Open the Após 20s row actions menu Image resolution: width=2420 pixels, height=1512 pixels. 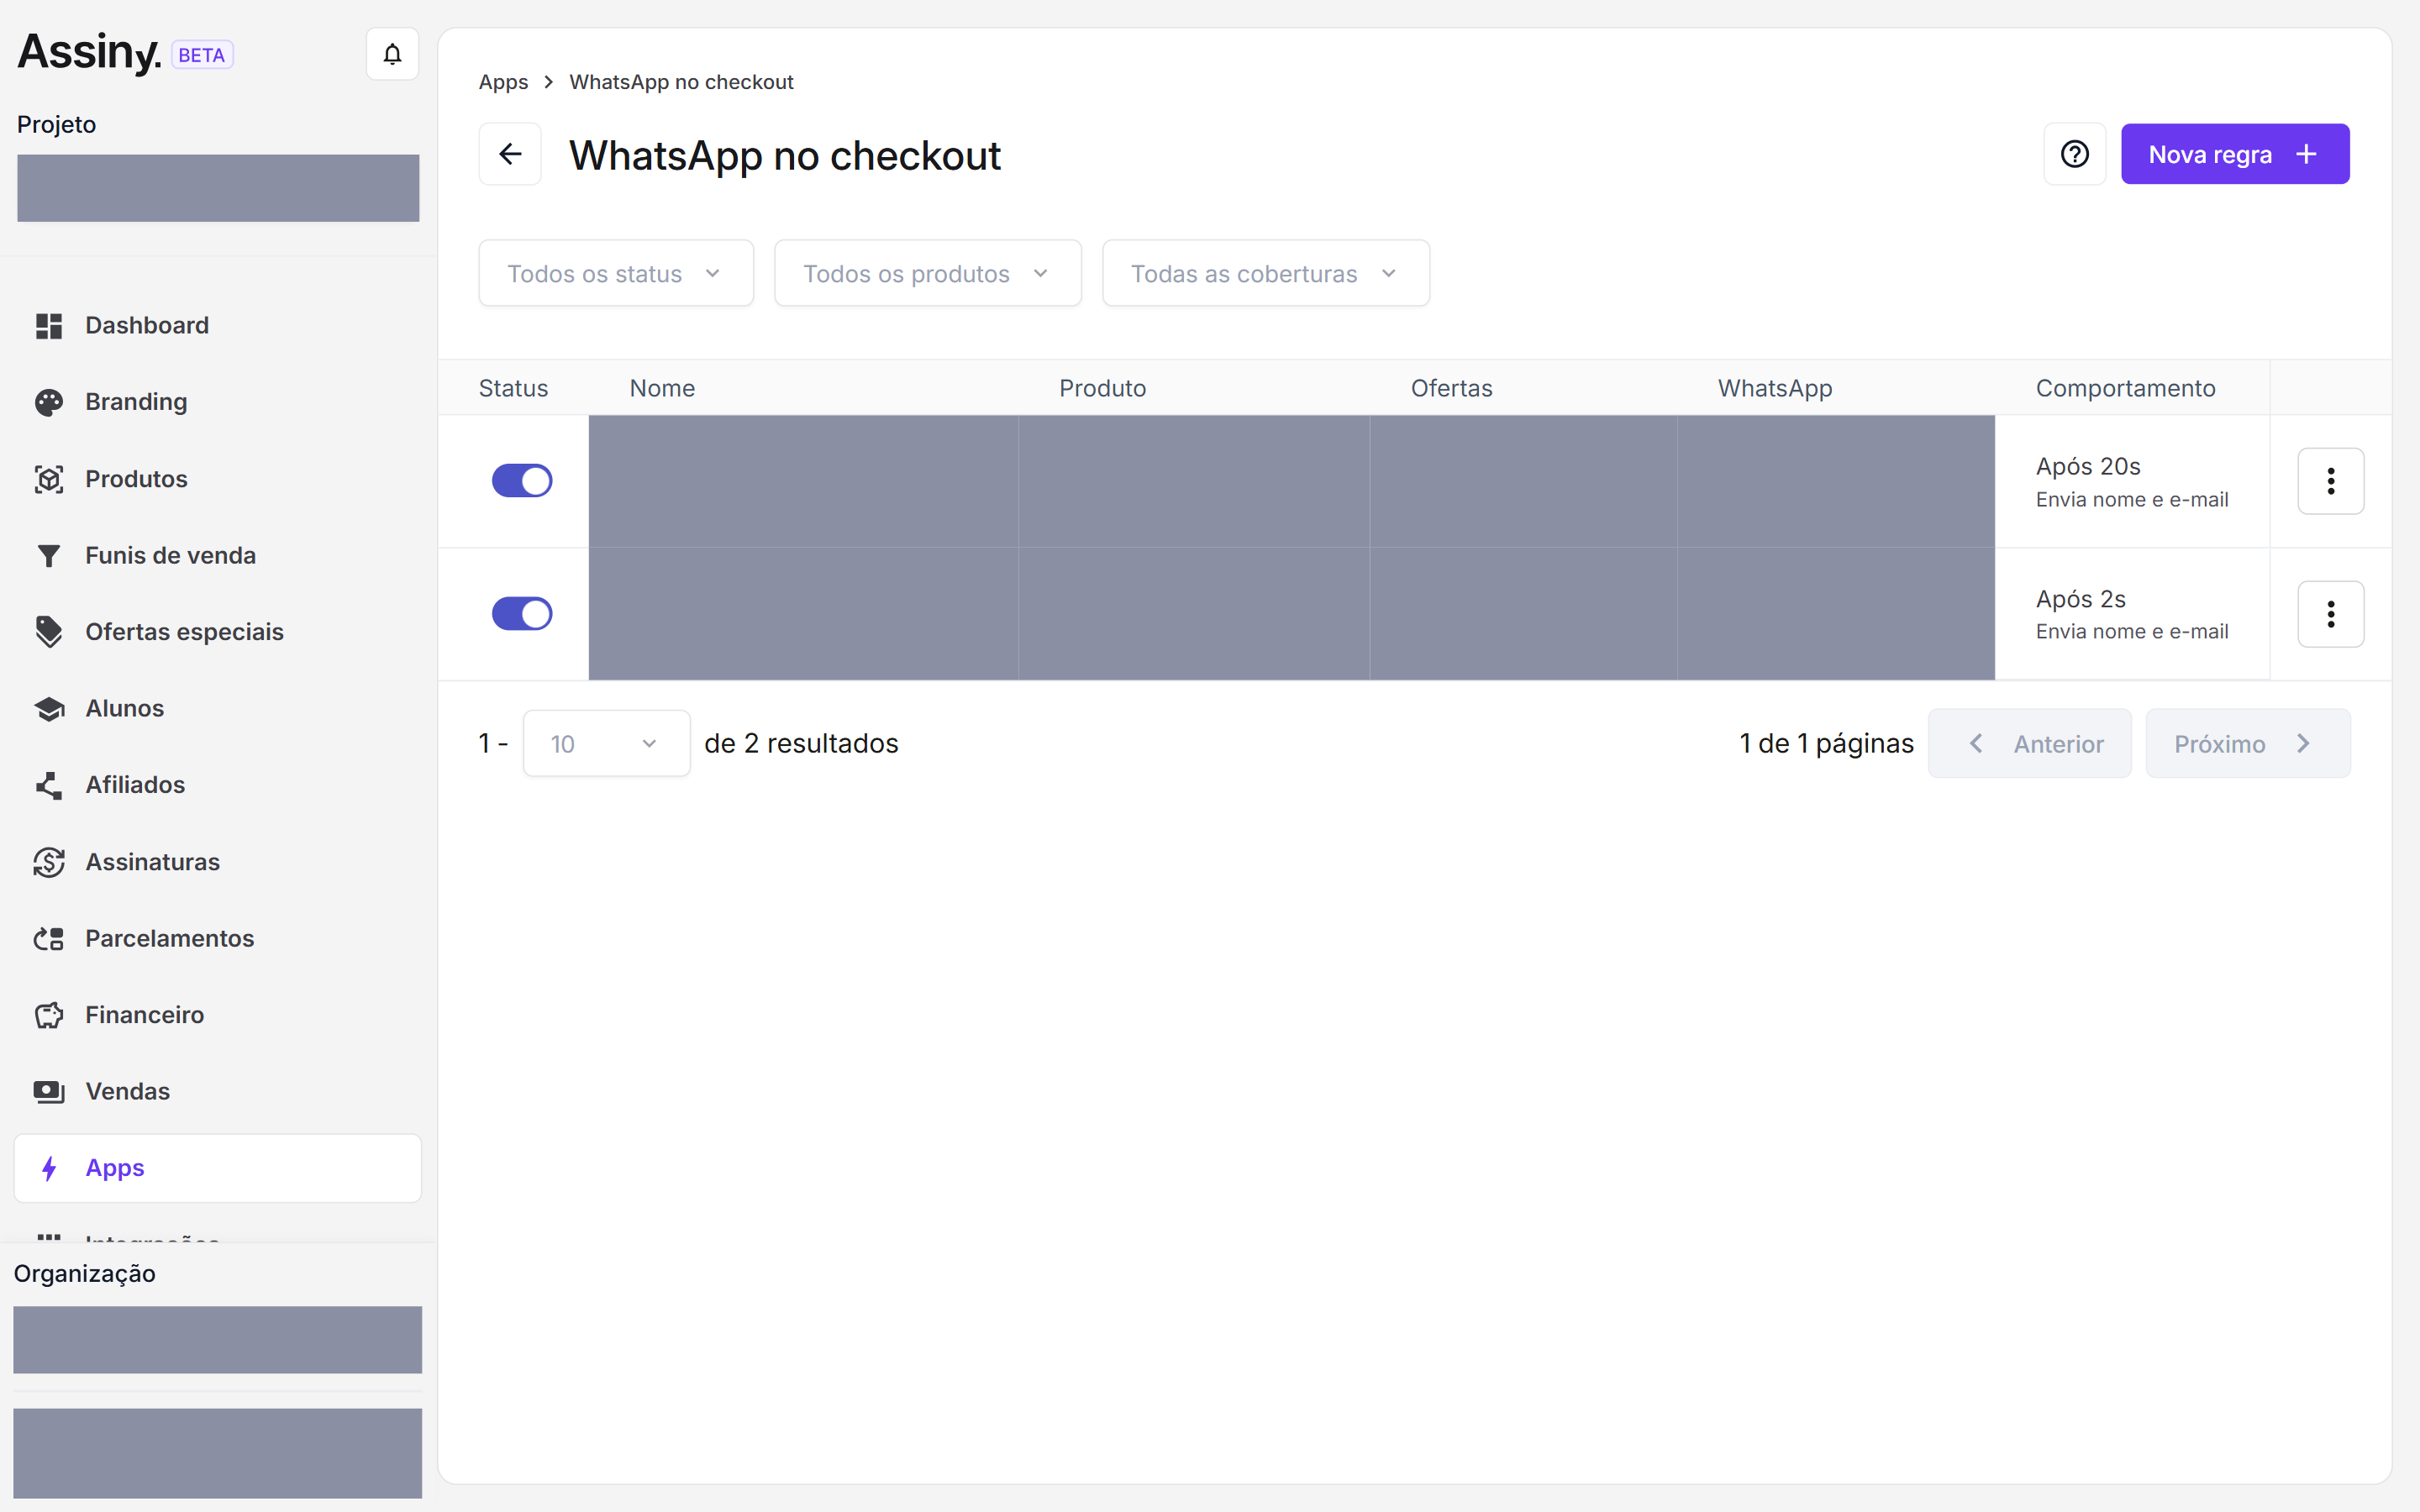click(x=2330, y=481)
